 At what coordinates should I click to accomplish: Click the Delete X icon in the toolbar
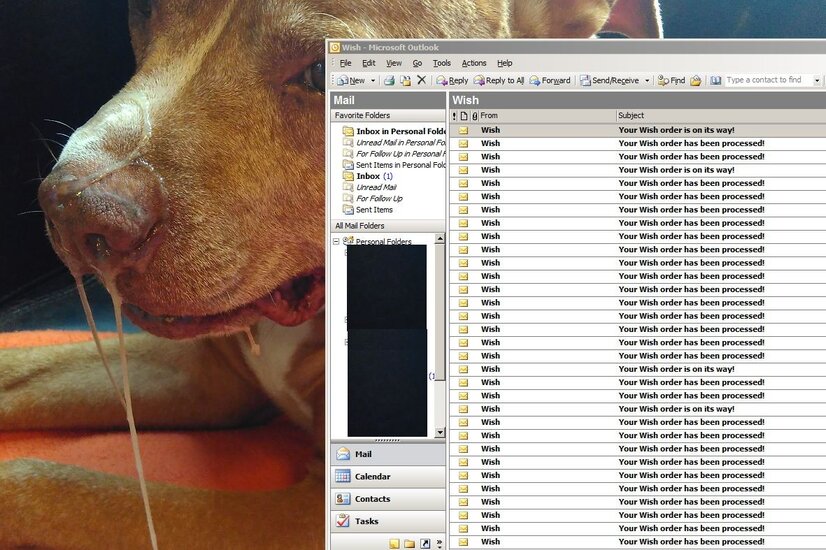pyautogui.click(x=421, y=80)
